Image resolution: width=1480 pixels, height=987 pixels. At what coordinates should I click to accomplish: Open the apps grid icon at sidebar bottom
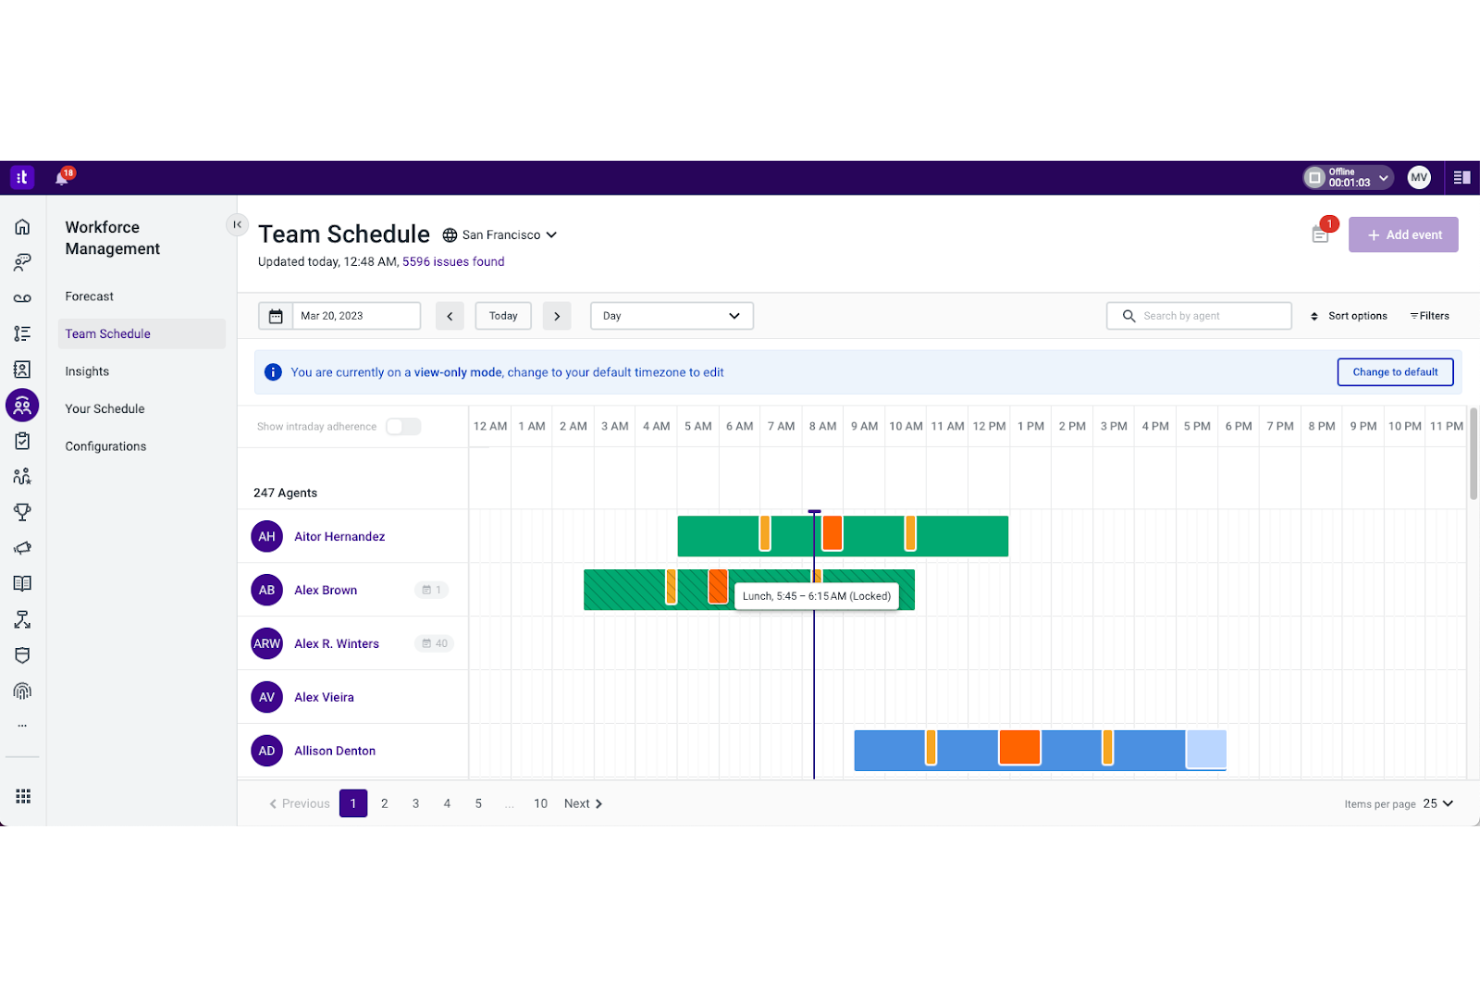pyautogui.click(x=22, y=795)
